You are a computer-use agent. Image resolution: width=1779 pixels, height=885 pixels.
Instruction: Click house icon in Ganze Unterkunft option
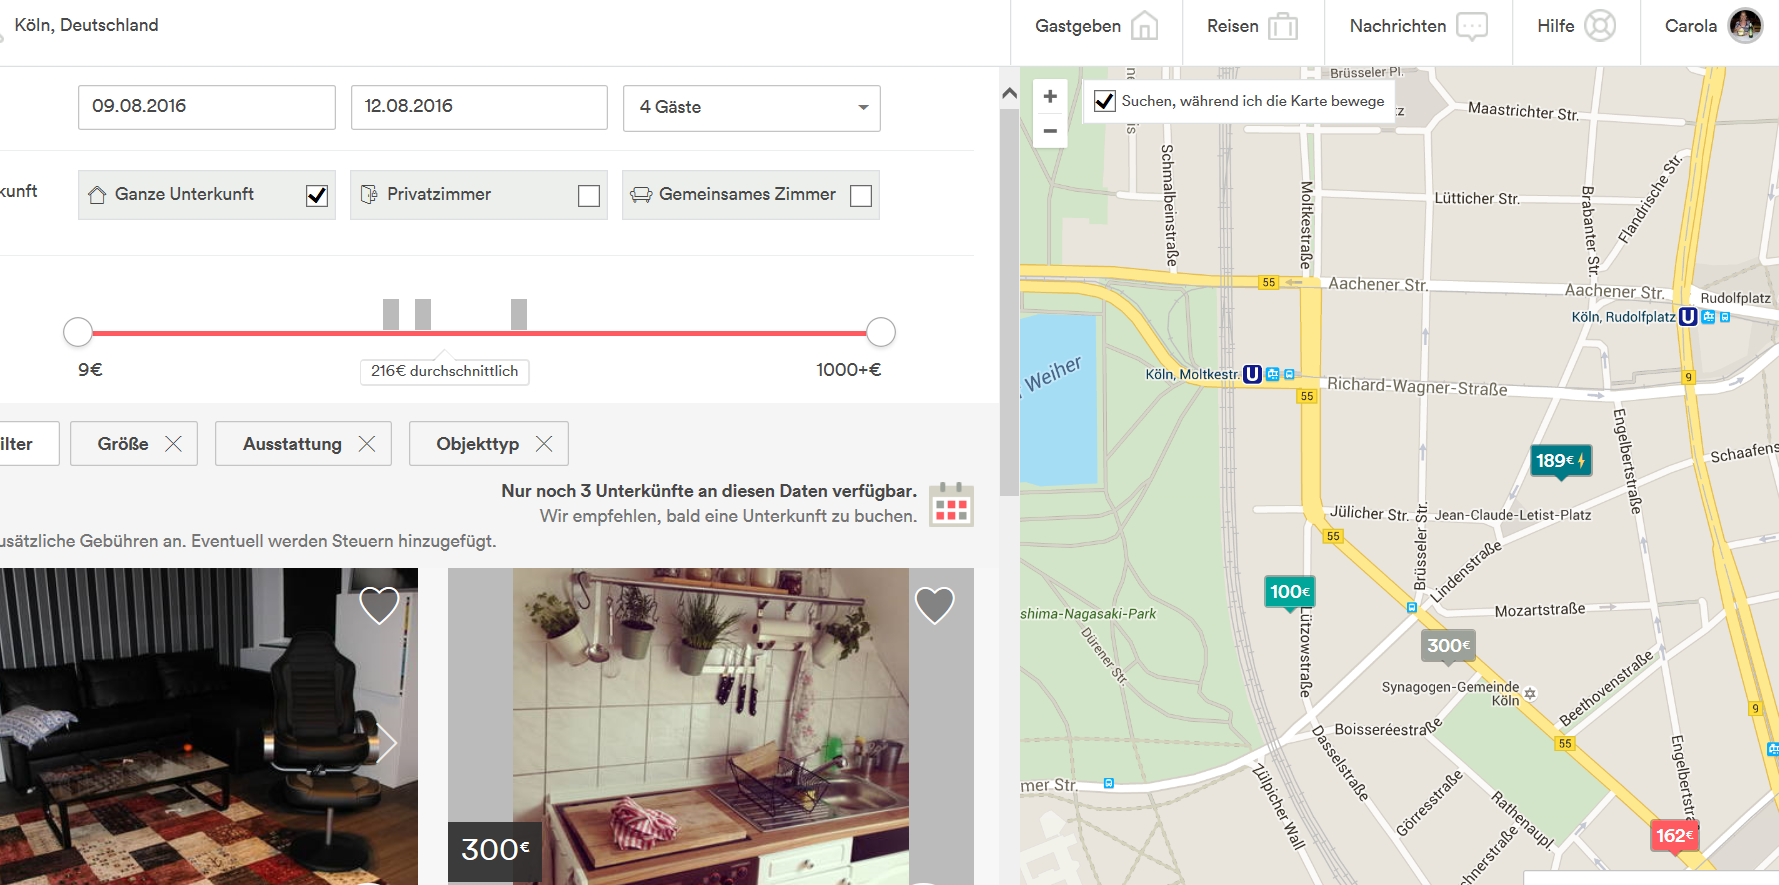click(97, 195)
